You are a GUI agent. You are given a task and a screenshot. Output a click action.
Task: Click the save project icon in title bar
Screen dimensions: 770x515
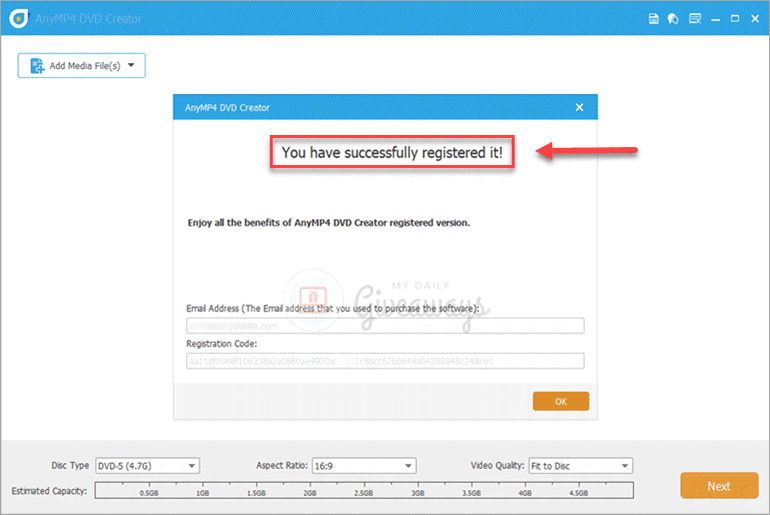653,18
